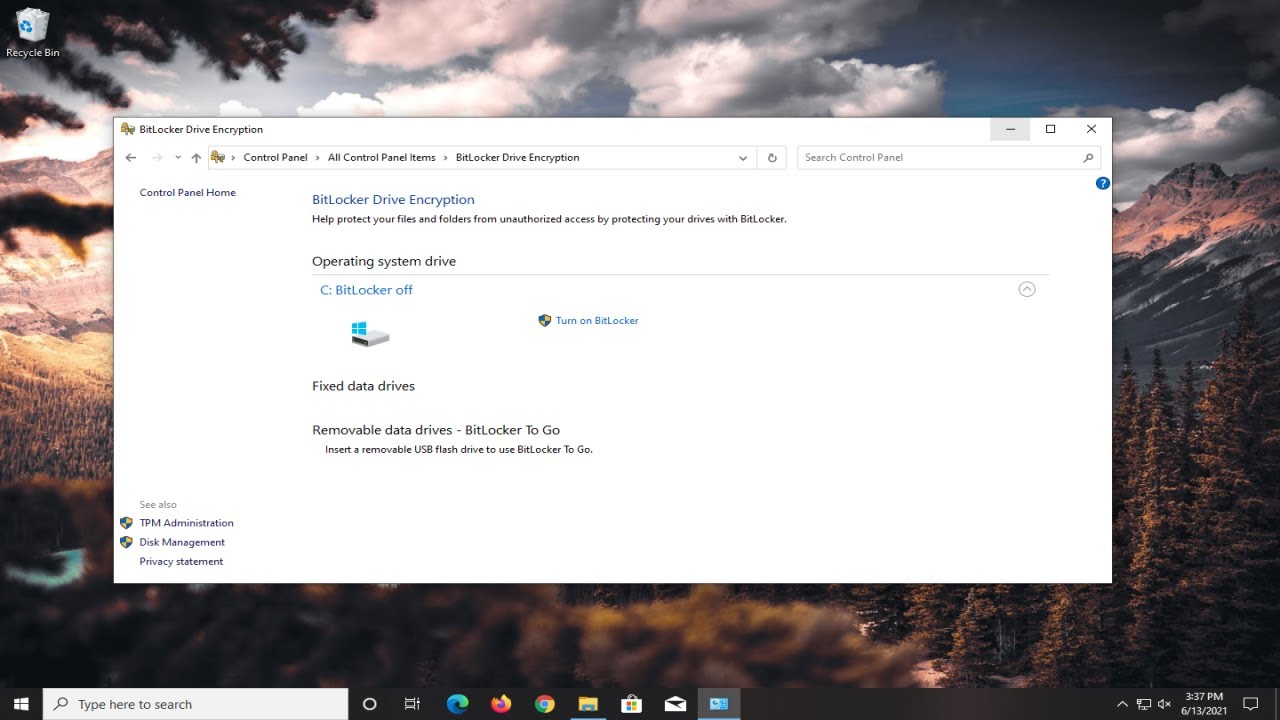This screenshot has width=1280, height=720.
Task: Open Recycle Bin on desktop
Action: pos(32,32)
